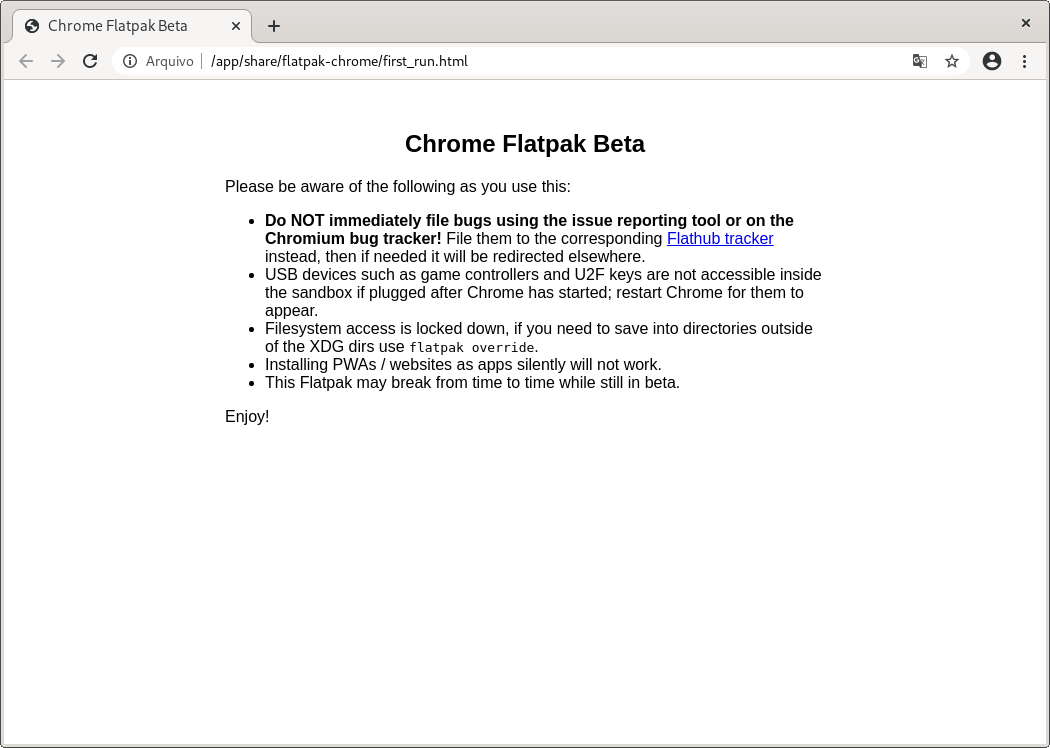This screenshot has height=748, width=1050.
Task: Click the 'Enjoy!' text
Action: 247,417
